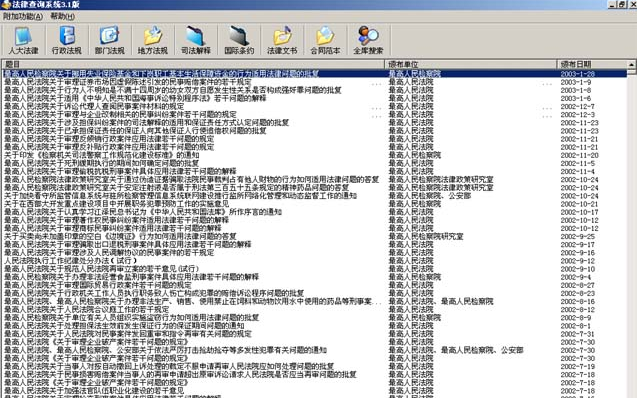Viewport: 637px width, 398px height.
Task: Select row 最高人民法院关于人民法院合议庭工作的若干规定
Action: [315, 309]
